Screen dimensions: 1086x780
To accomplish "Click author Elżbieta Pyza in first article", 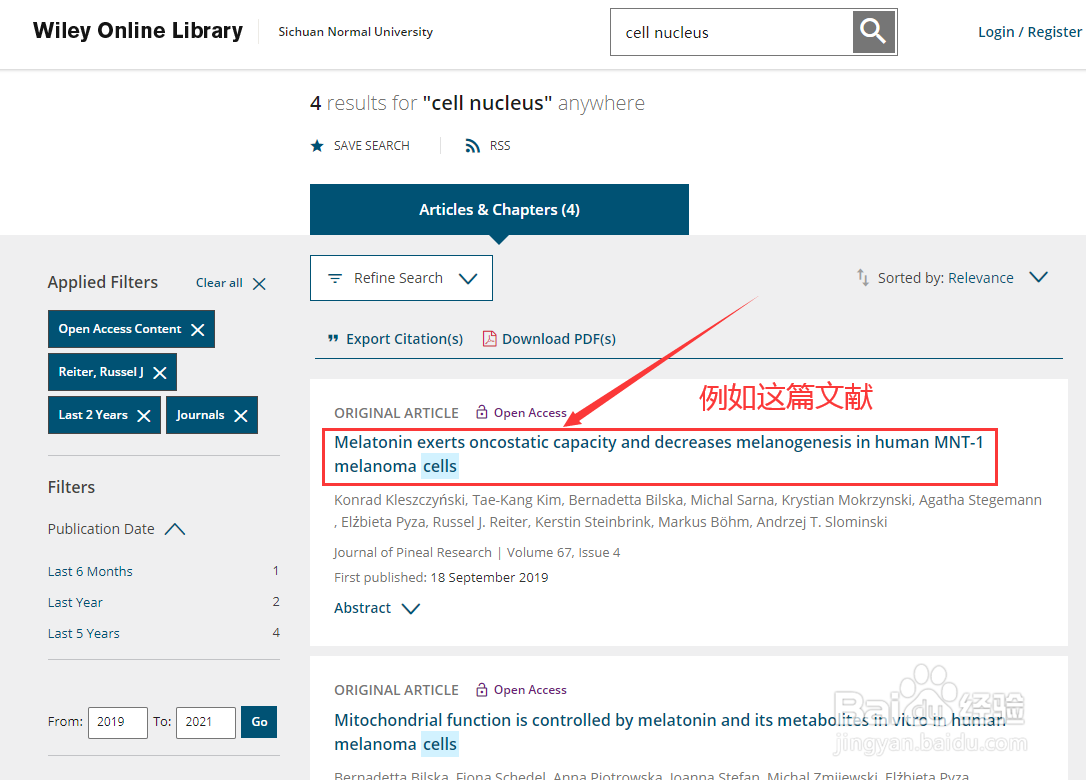I will pos(383,522).
